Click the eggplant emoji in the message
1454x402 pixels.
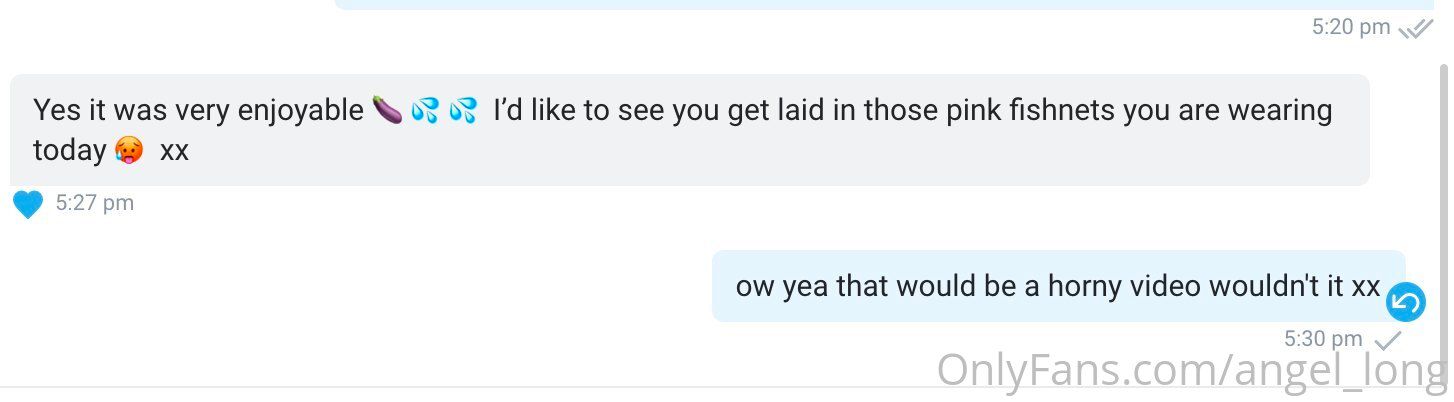[x=387, y=110]
